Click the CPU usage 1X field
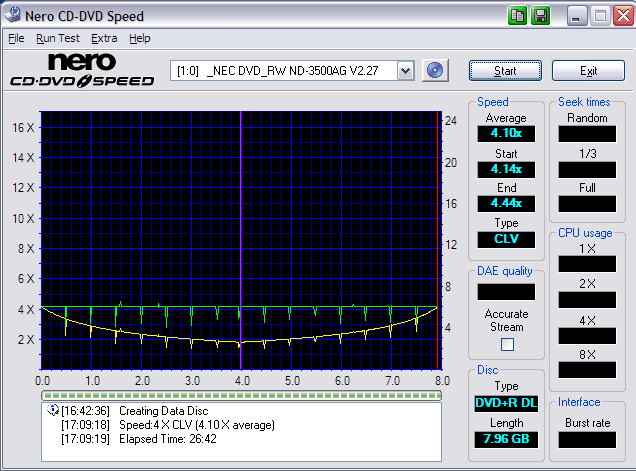The height and width of the screenshot is (471, 636). tap(587, 264)
